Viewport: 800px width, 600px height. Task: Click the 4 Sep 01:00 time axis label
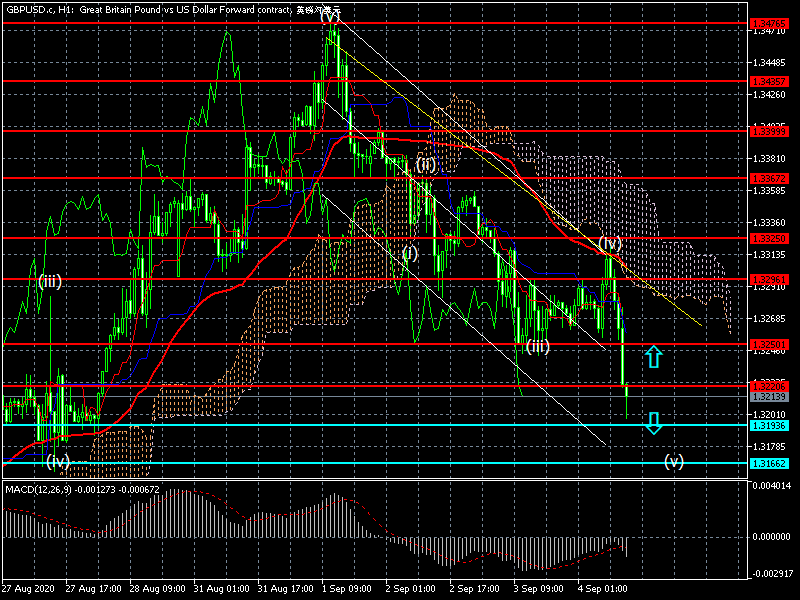tap(606, 589)
